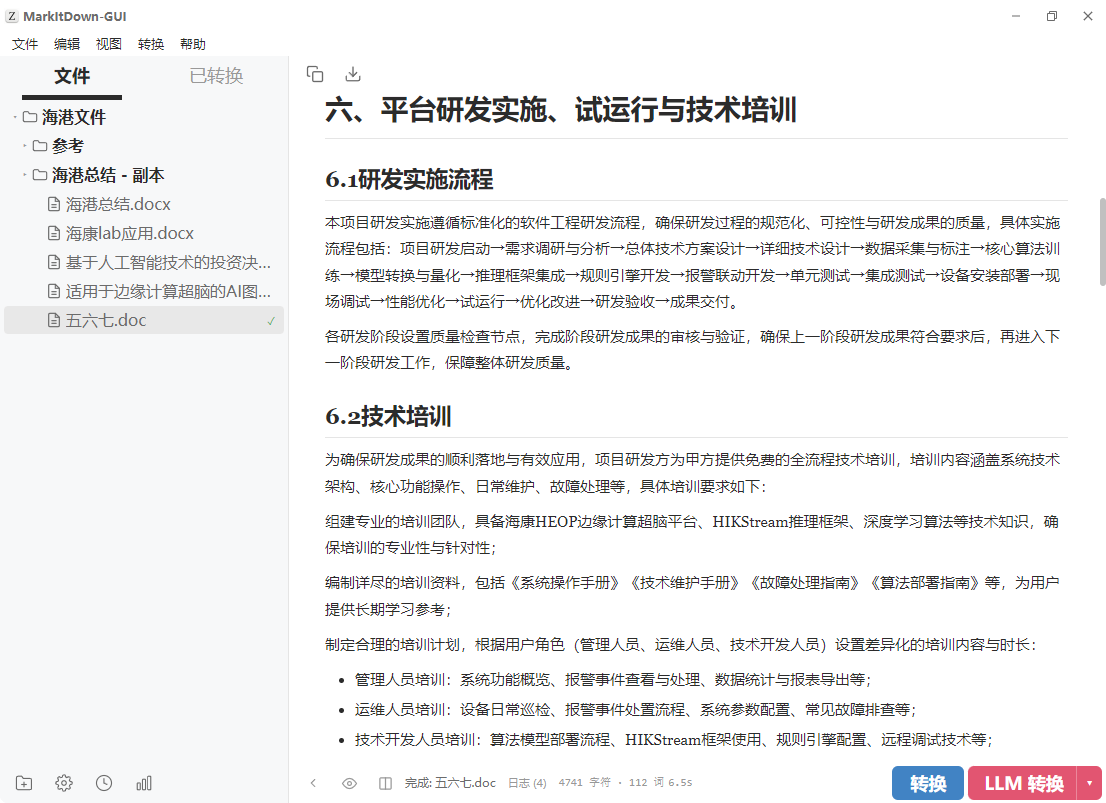Click the title 六、平台研发实施、试运行与技术培训
1106x803 pixels.
click(561, 110)
